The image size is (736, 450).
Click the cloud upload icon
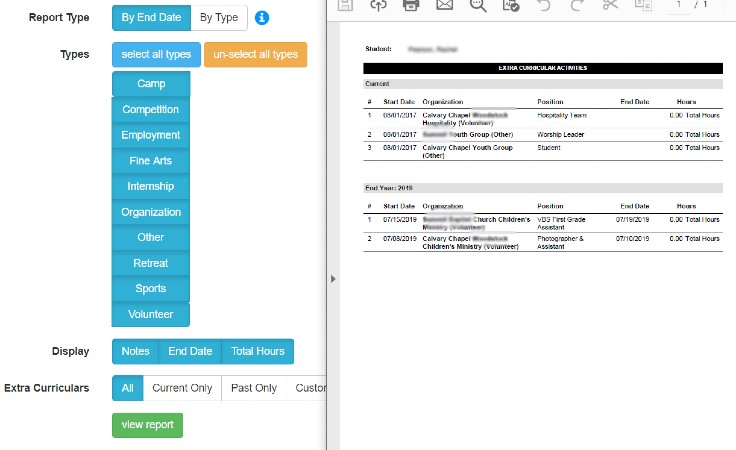378,5
